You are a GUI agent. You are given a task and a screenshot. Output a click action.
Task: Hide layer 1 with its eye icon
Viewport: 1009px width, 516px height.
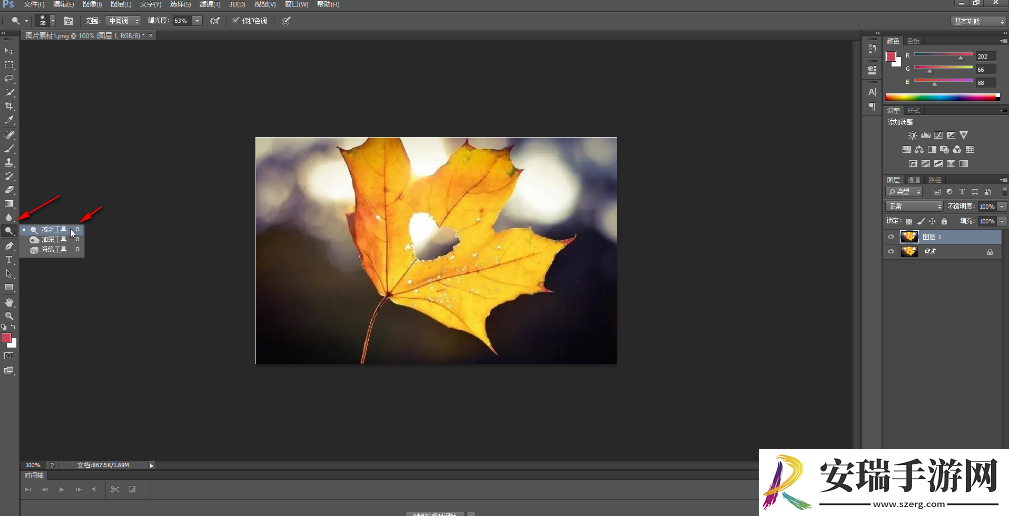coord(891,237)
